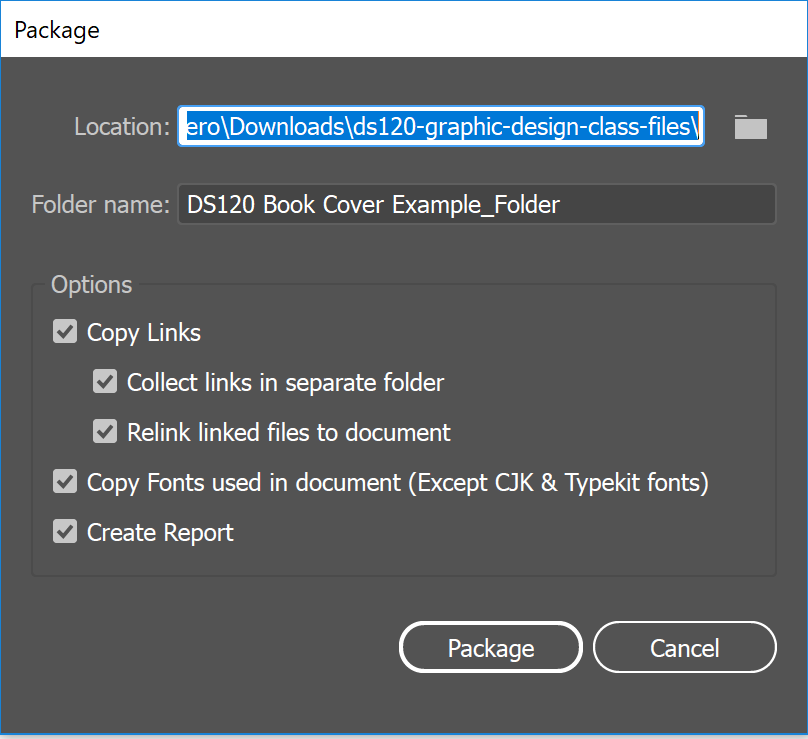
Task: Confirm packaging with the Package button
Action: pos(490,647)
